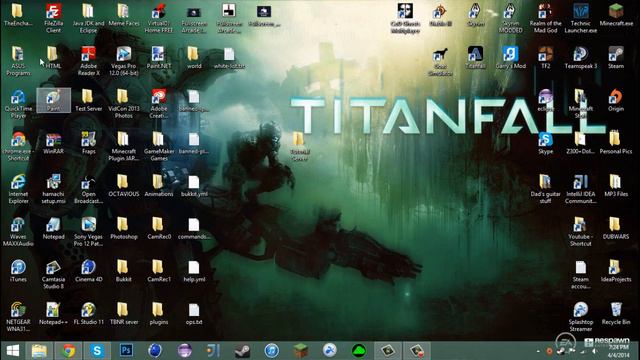Select the Cinema 4D desktop shortcut
This screenshot has height=360, width=640.
click(89, 271)
